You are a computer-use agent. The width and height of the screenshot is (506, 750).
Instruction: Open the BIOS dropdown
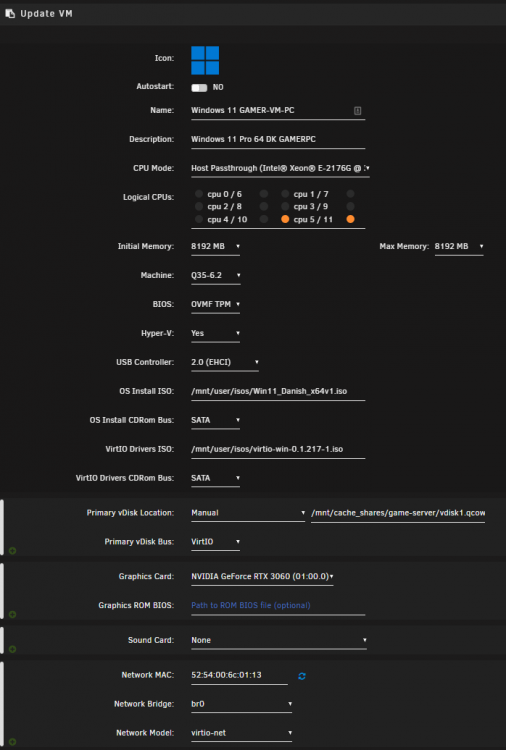click(216, 305)
